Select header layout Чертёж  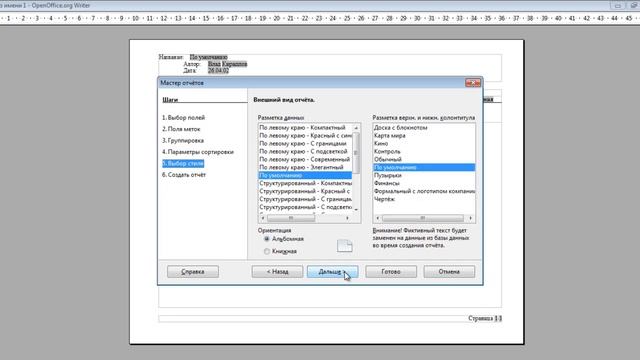[424, 199]
